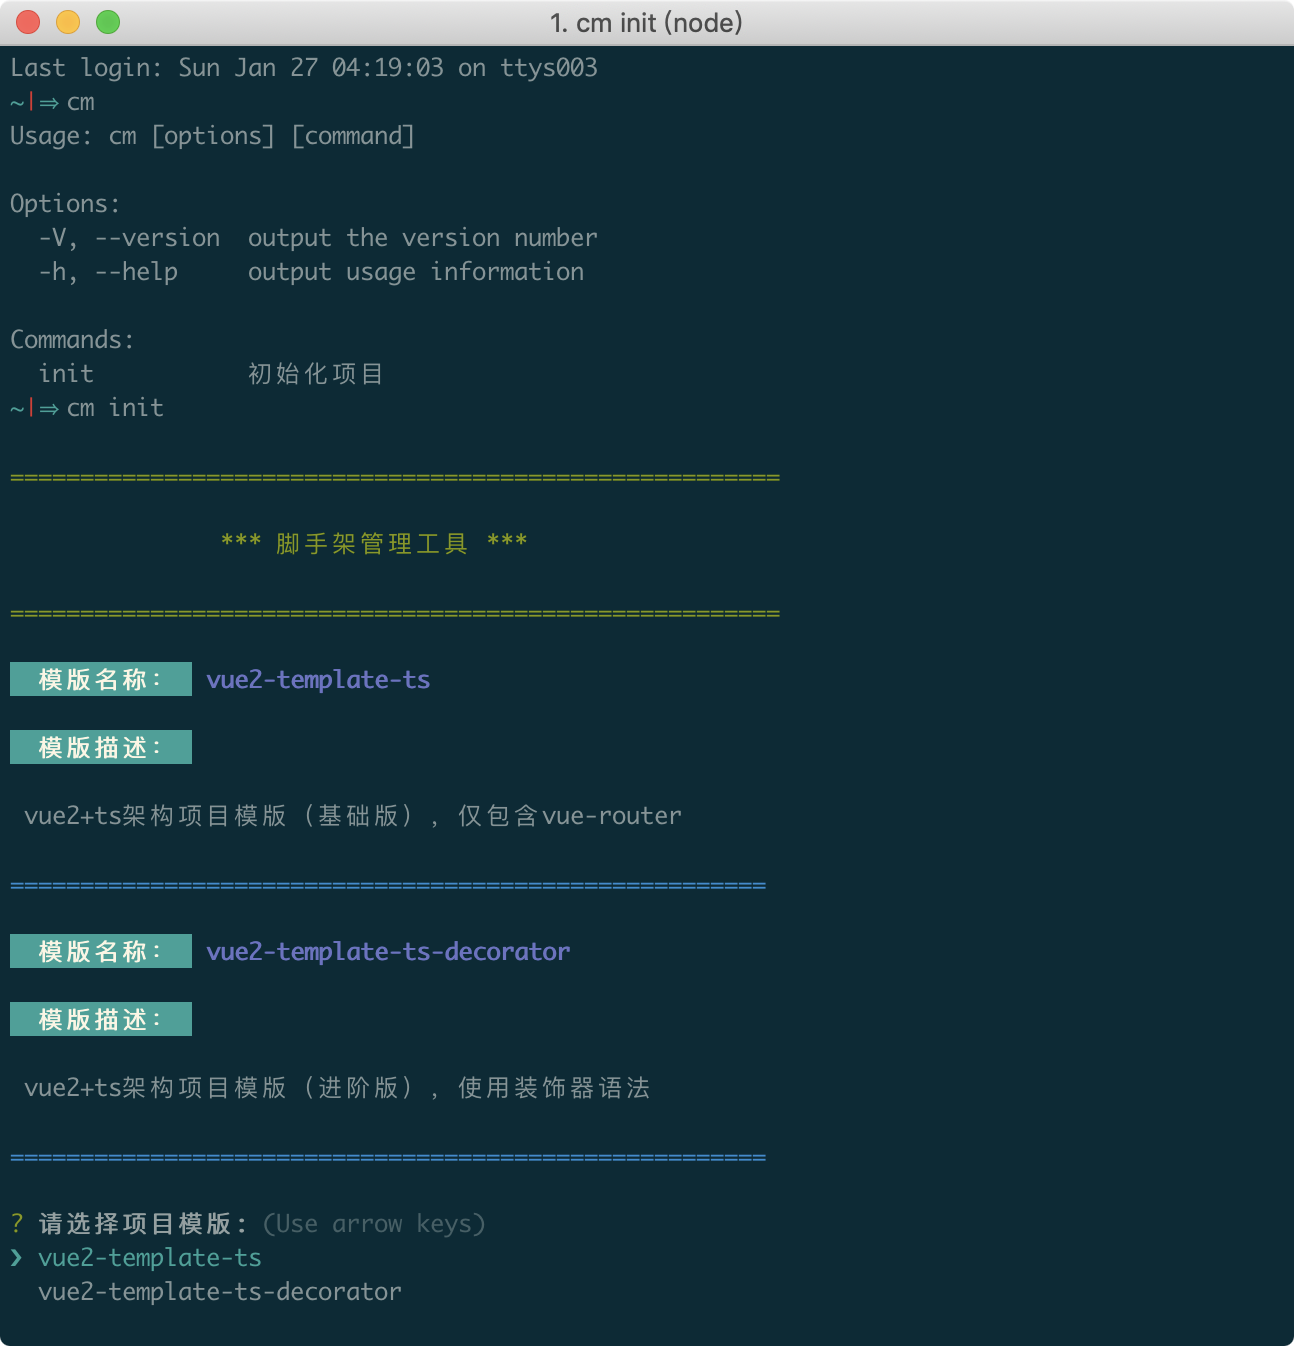This screenshot has width=1294, height=1346.
Task: Click the second '模版名称:' label badge
Action: 101,951
